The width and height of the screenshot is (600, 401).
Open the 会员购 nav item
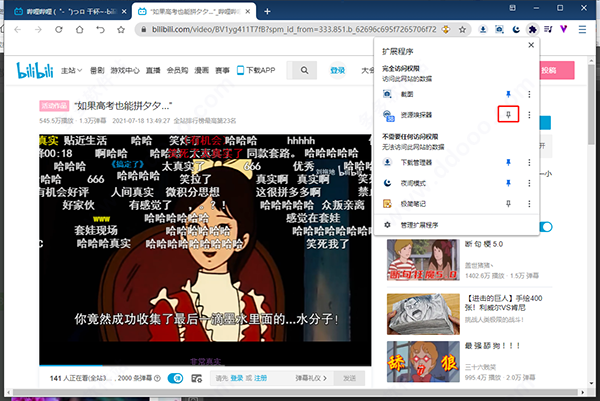point(177,70)
